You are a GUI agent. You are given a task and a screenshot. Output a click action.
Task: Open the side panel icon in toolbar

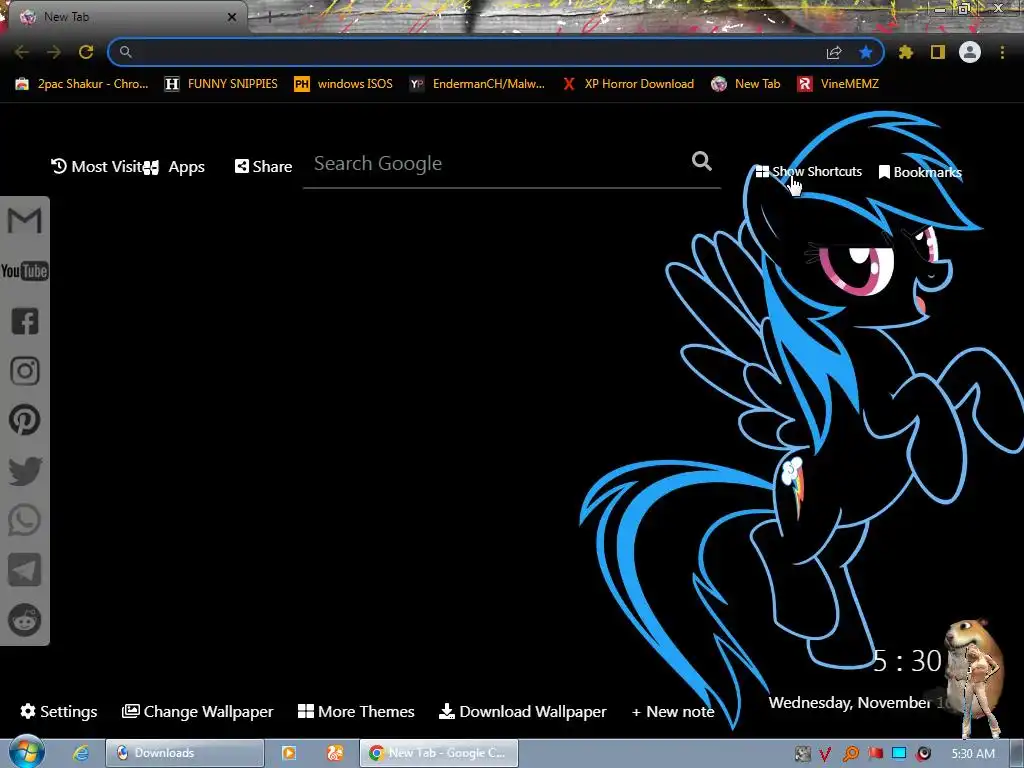point(938,52)
